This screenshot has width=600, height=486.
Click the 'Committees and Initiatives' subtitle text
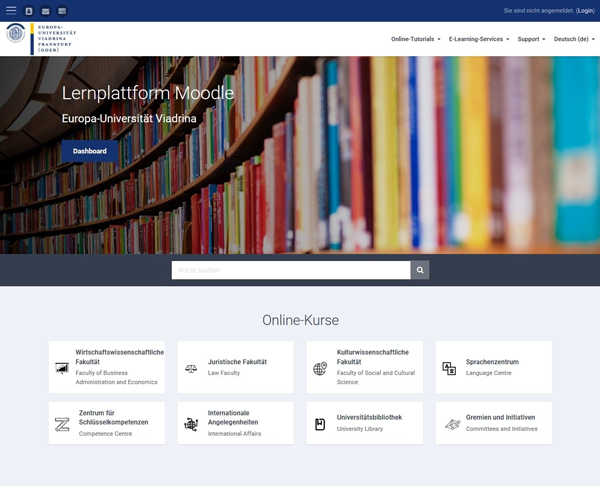[x=502, y=429]
